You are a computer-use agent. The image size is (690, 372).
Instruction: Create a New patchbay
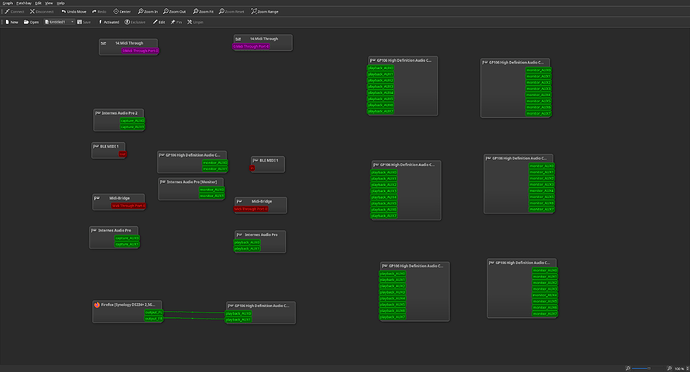tap(12, 22)
